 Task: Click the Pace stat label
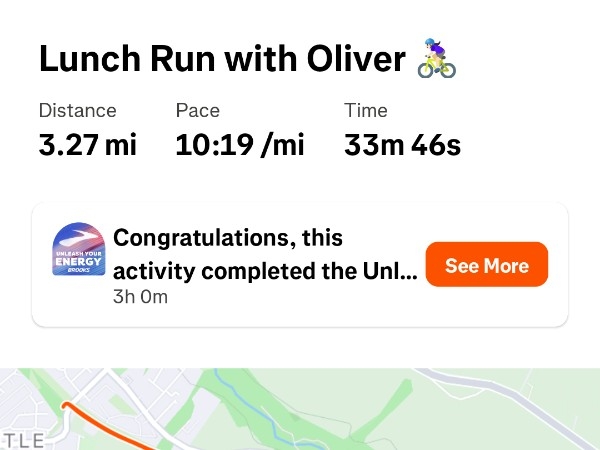[197, 110]
